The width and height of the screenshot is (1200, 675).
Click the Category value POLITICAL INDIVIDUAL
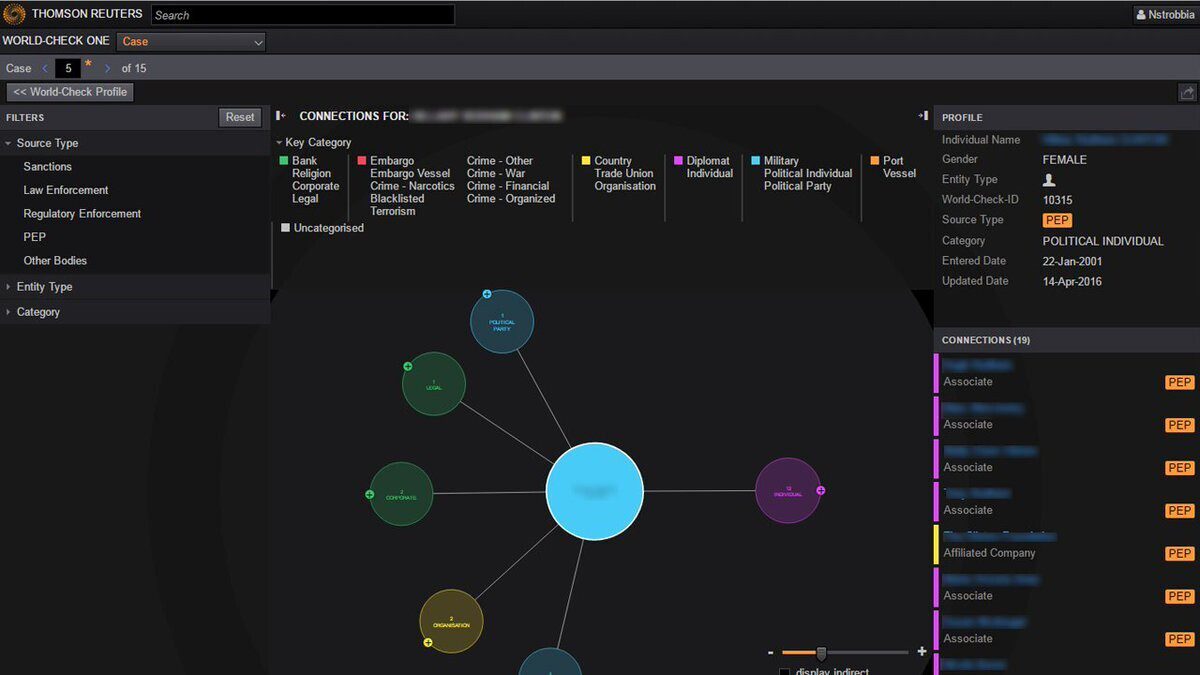point(1103,241)
